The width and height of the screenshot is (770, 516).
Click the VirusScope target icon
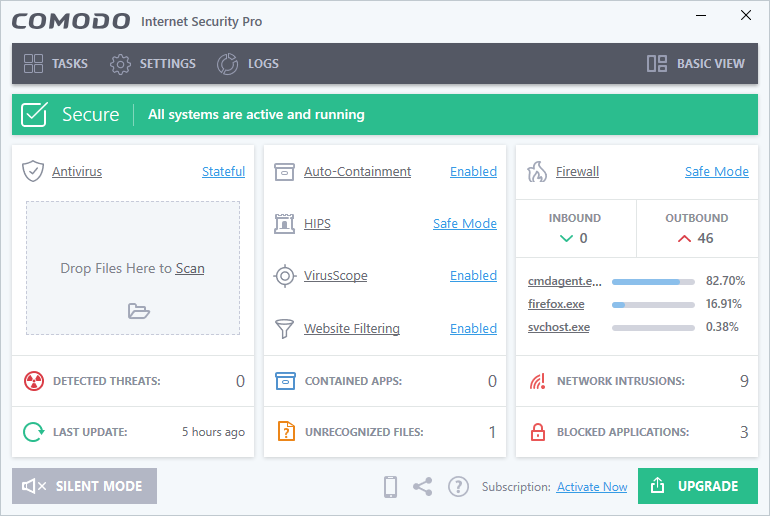(285, 275)
